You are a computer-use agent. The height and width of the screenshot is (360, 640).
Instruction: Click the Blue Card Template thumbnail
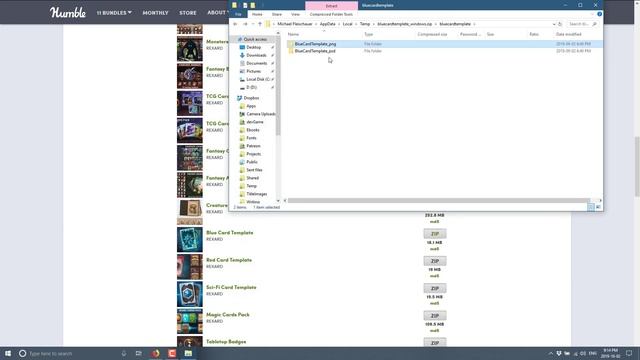click(190, 240)
